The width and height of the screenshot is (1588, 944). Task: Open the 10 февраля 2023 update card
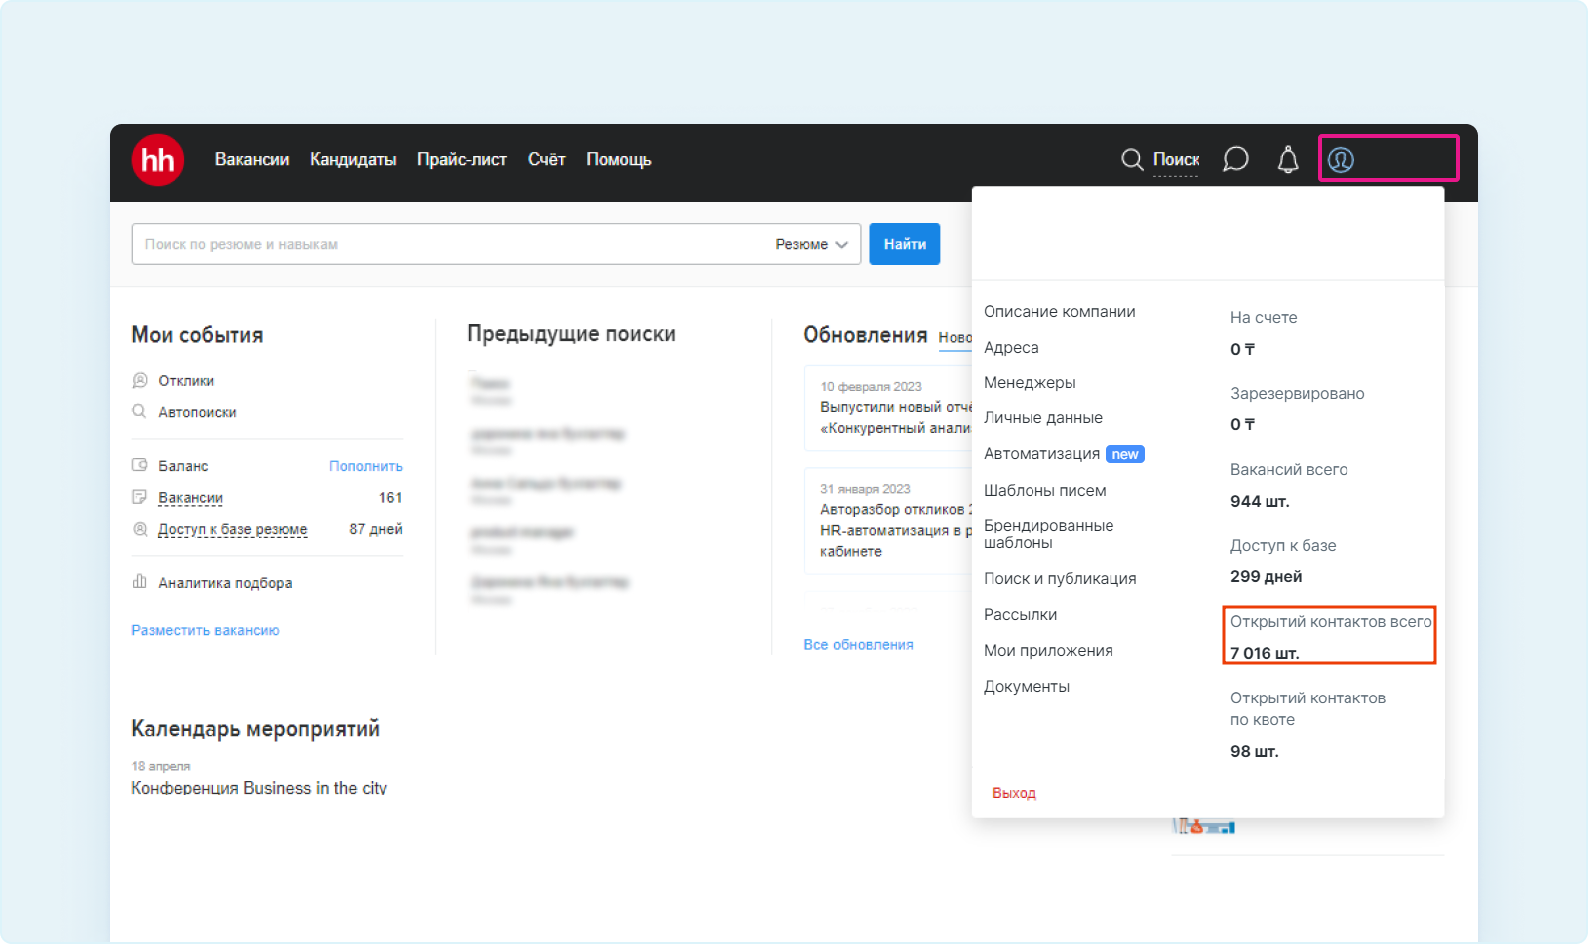point(888,408)
